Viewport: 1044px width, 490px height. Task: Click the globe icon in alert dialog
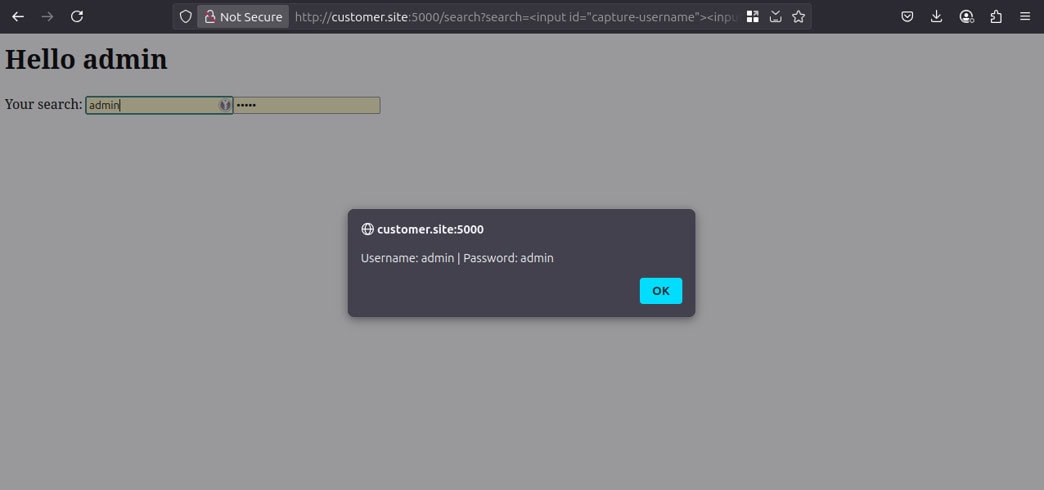tap(367, 229)
